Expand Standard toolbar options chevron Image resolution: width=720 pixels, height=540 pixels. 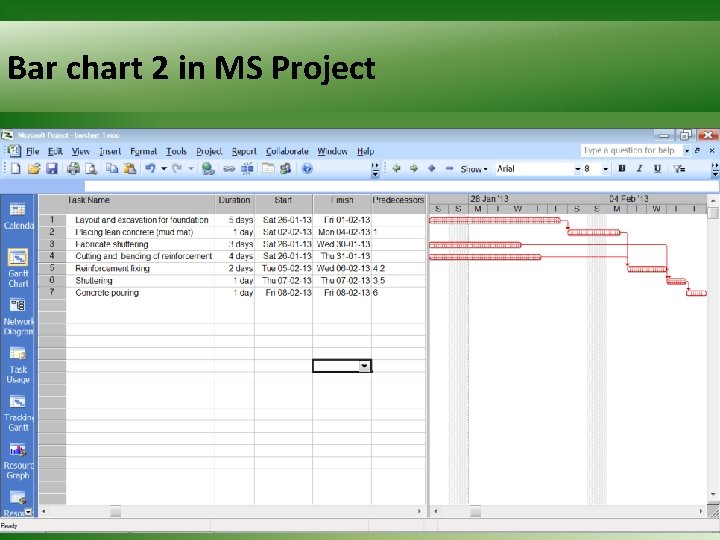pyautogui.click(x=375, y=169)
